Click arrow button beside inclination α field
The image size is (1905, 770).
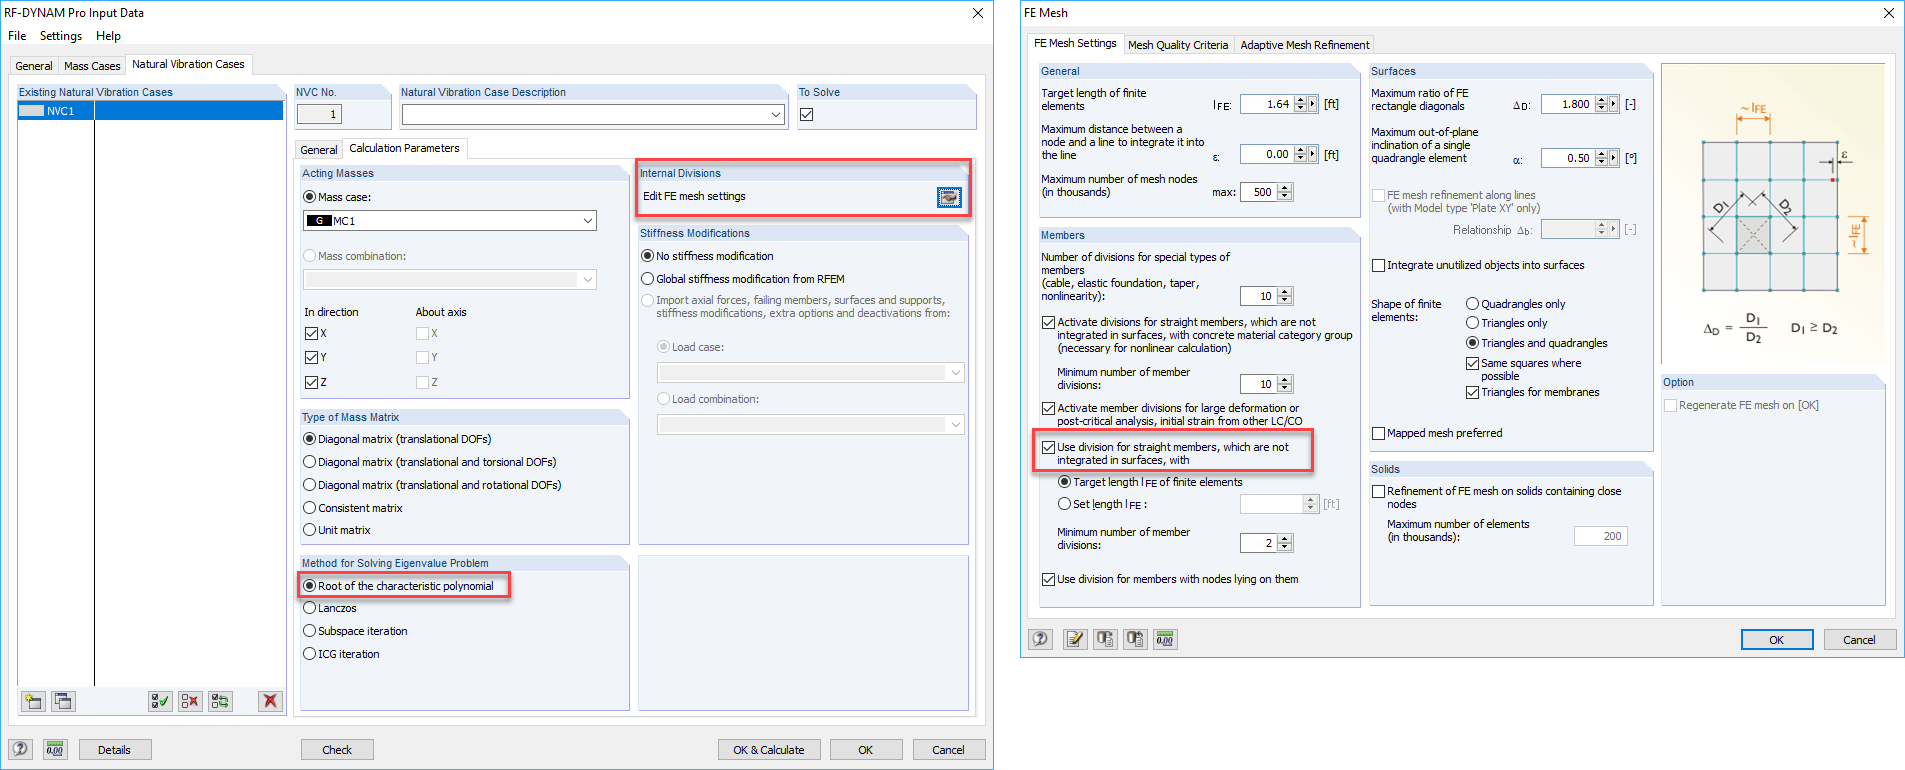click(x=1614, y=158)
